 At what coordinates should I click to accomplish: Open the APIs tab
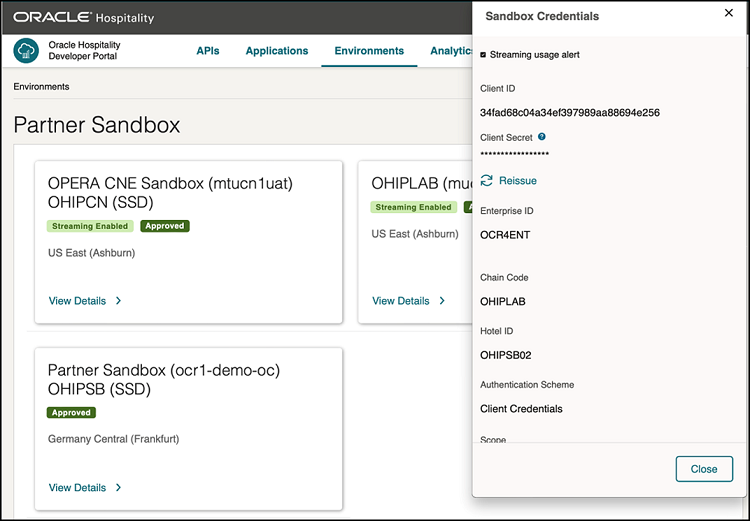pyautogui.click(x=208, y=51)
